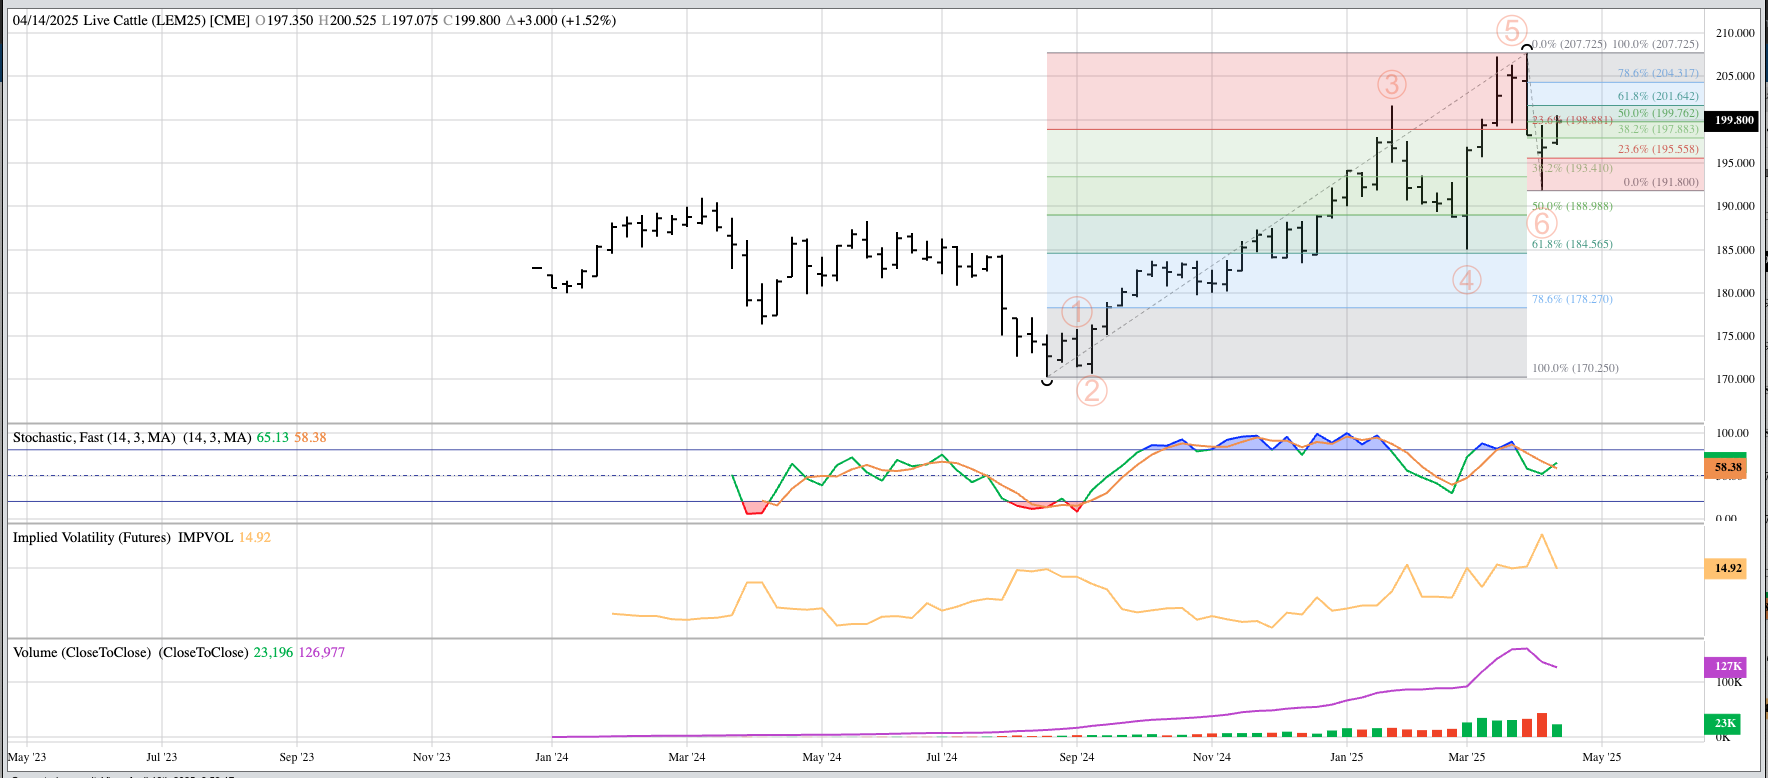The image size is (1768, 778).
Task: Click the Jan '24 date axis label
Action: [x=551, y=757]
